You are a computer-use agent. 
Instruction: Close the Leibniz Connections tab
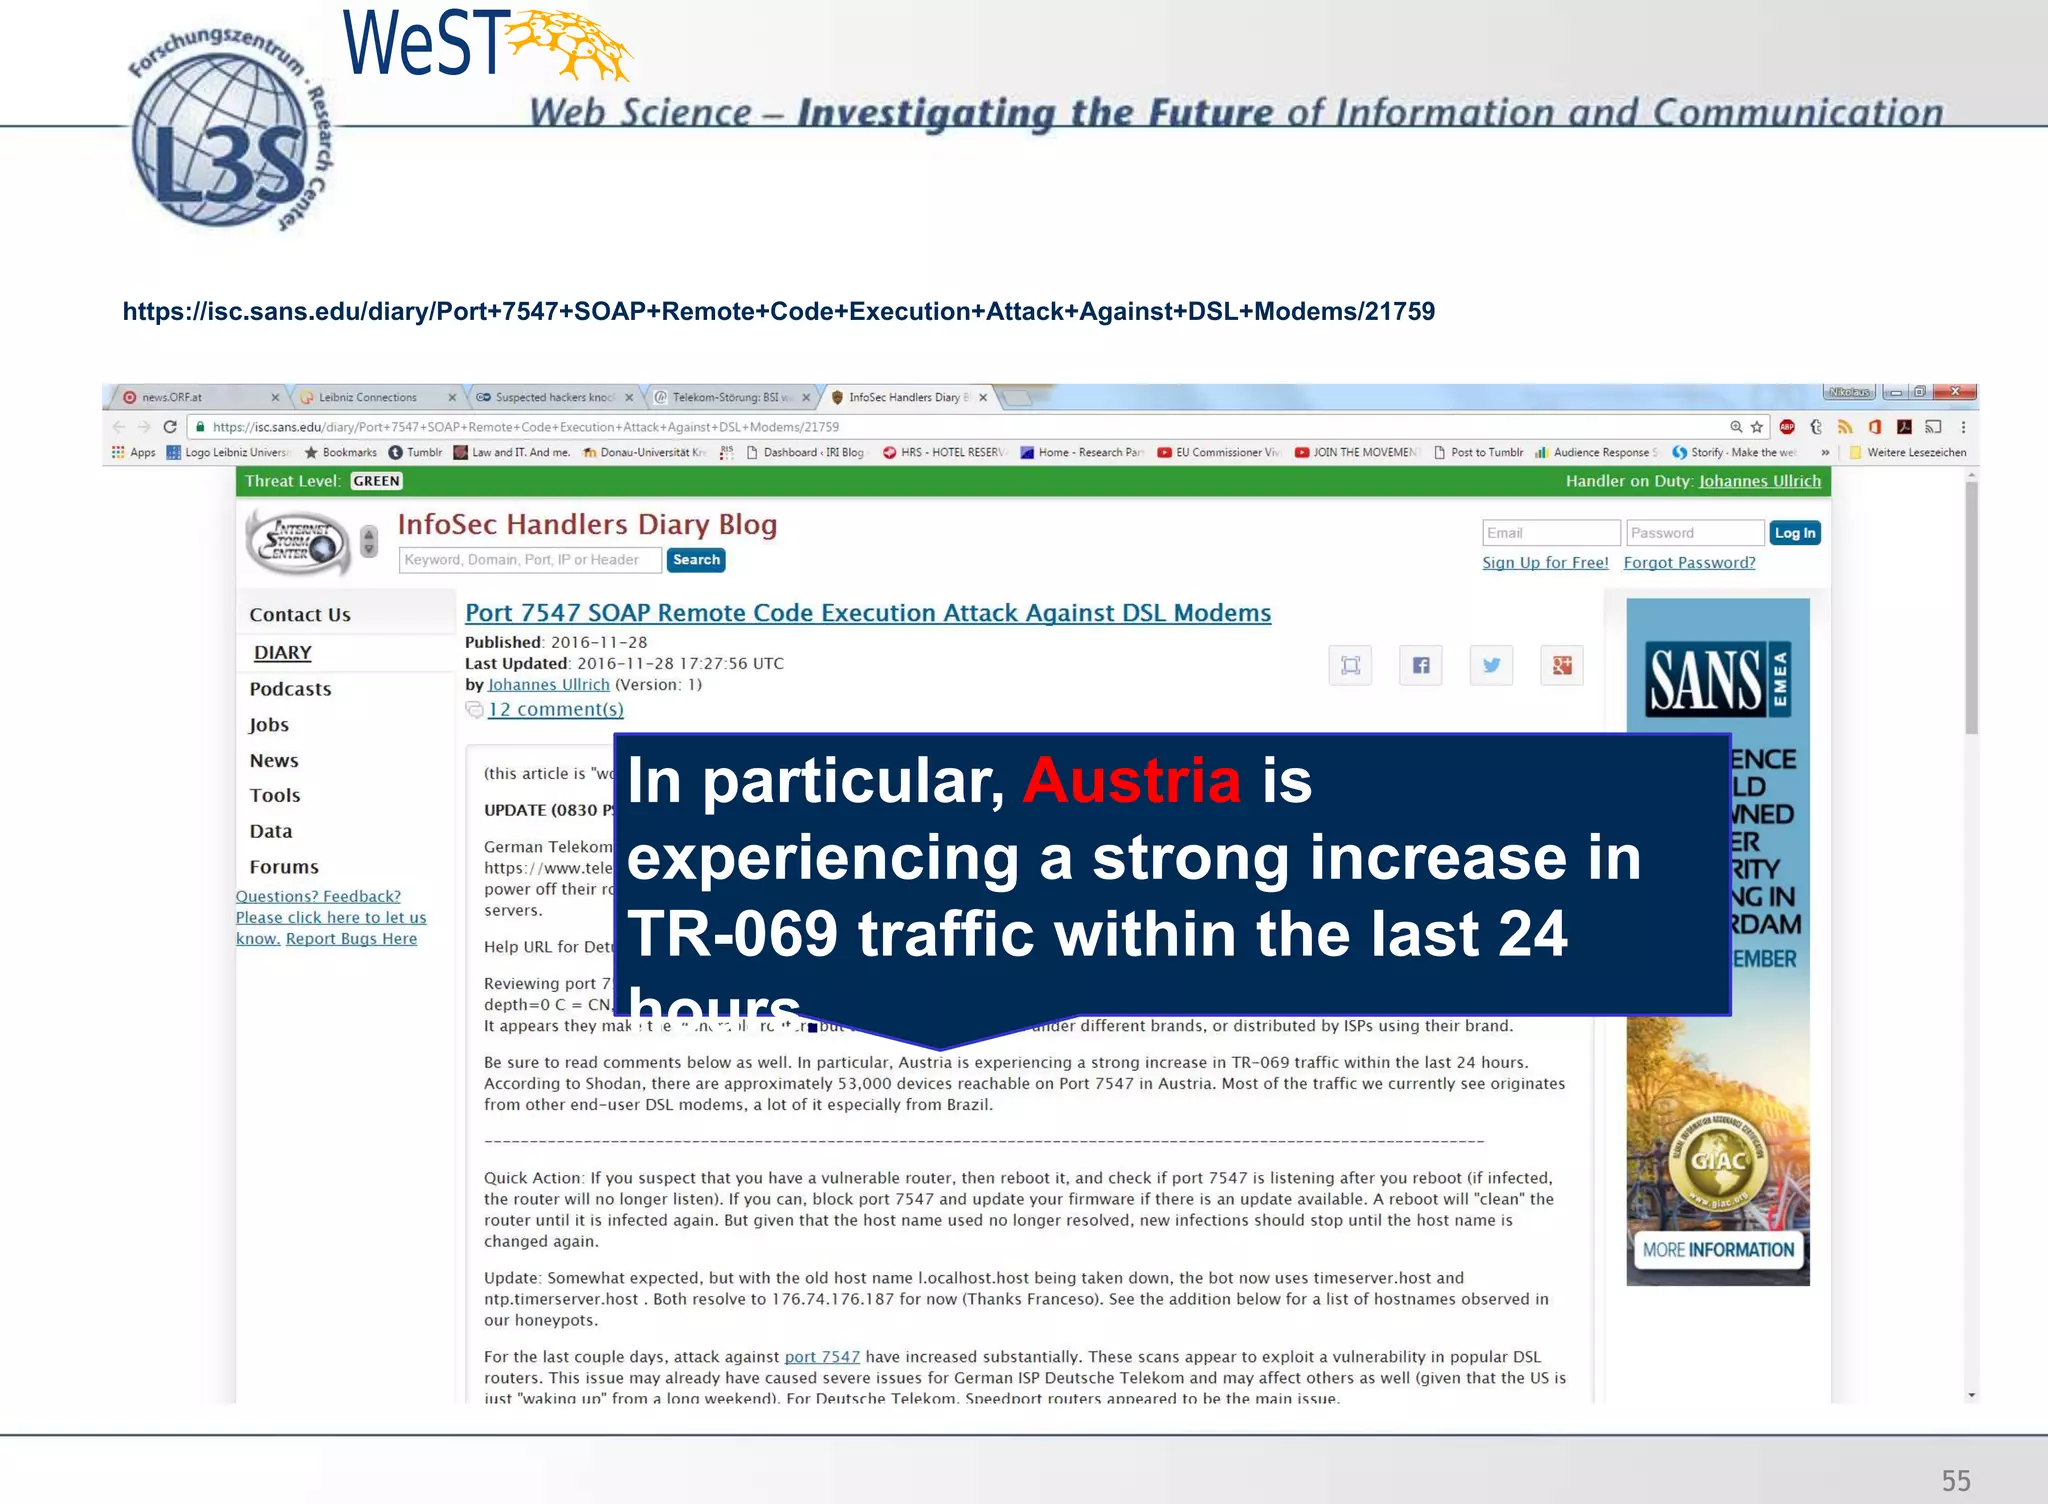pyautogui.click(x=452, y=397)
